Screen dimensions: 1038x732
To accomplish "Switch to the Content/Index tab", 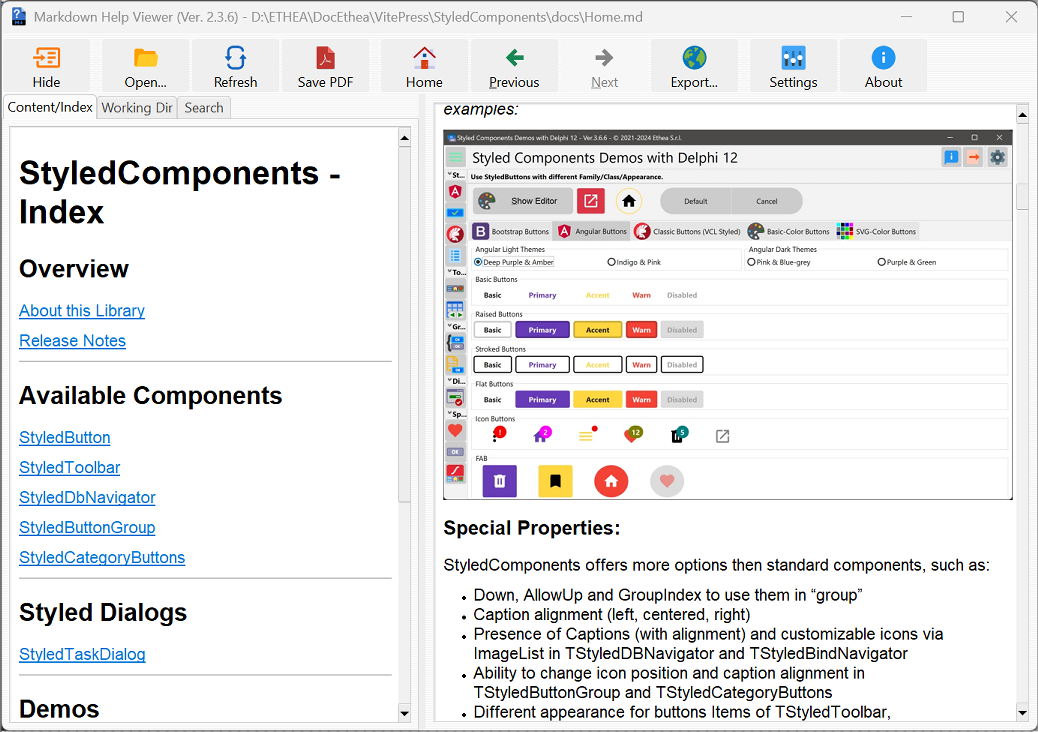I will [50, 107].
